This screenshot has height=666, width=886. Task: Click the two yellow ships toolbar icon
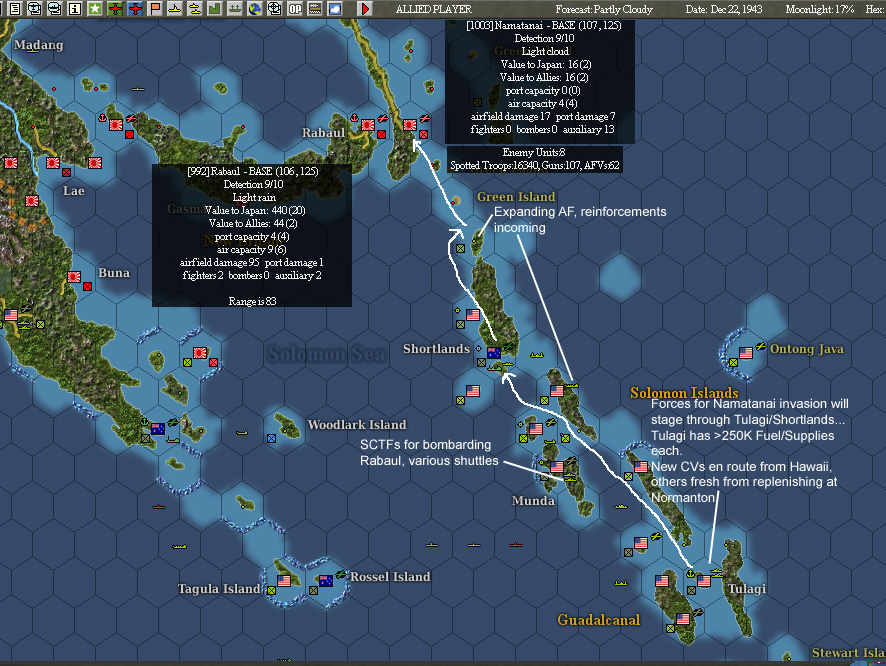coord(194,8)
